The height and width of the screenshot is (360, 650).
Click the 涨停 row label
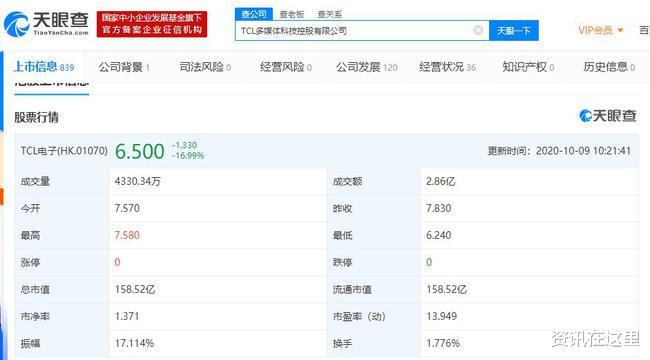coord(30,262)
